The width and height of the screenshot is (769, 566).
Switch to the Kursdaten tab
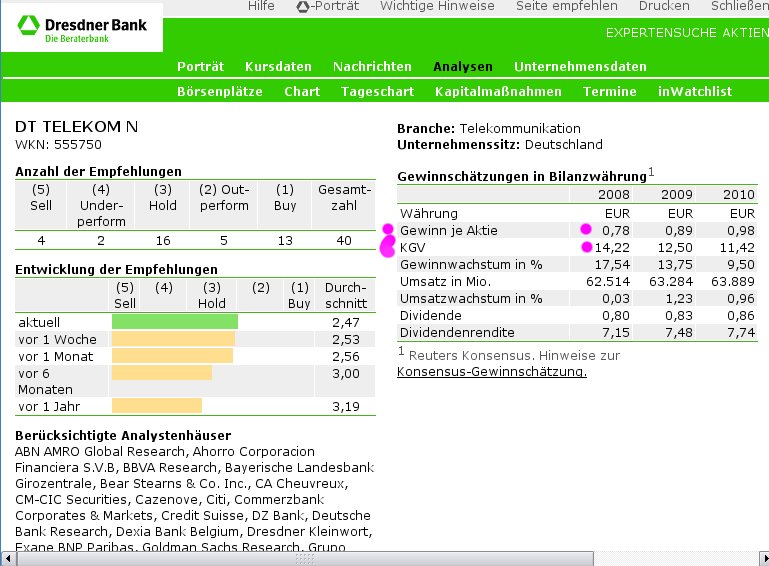tap(278, 66)
